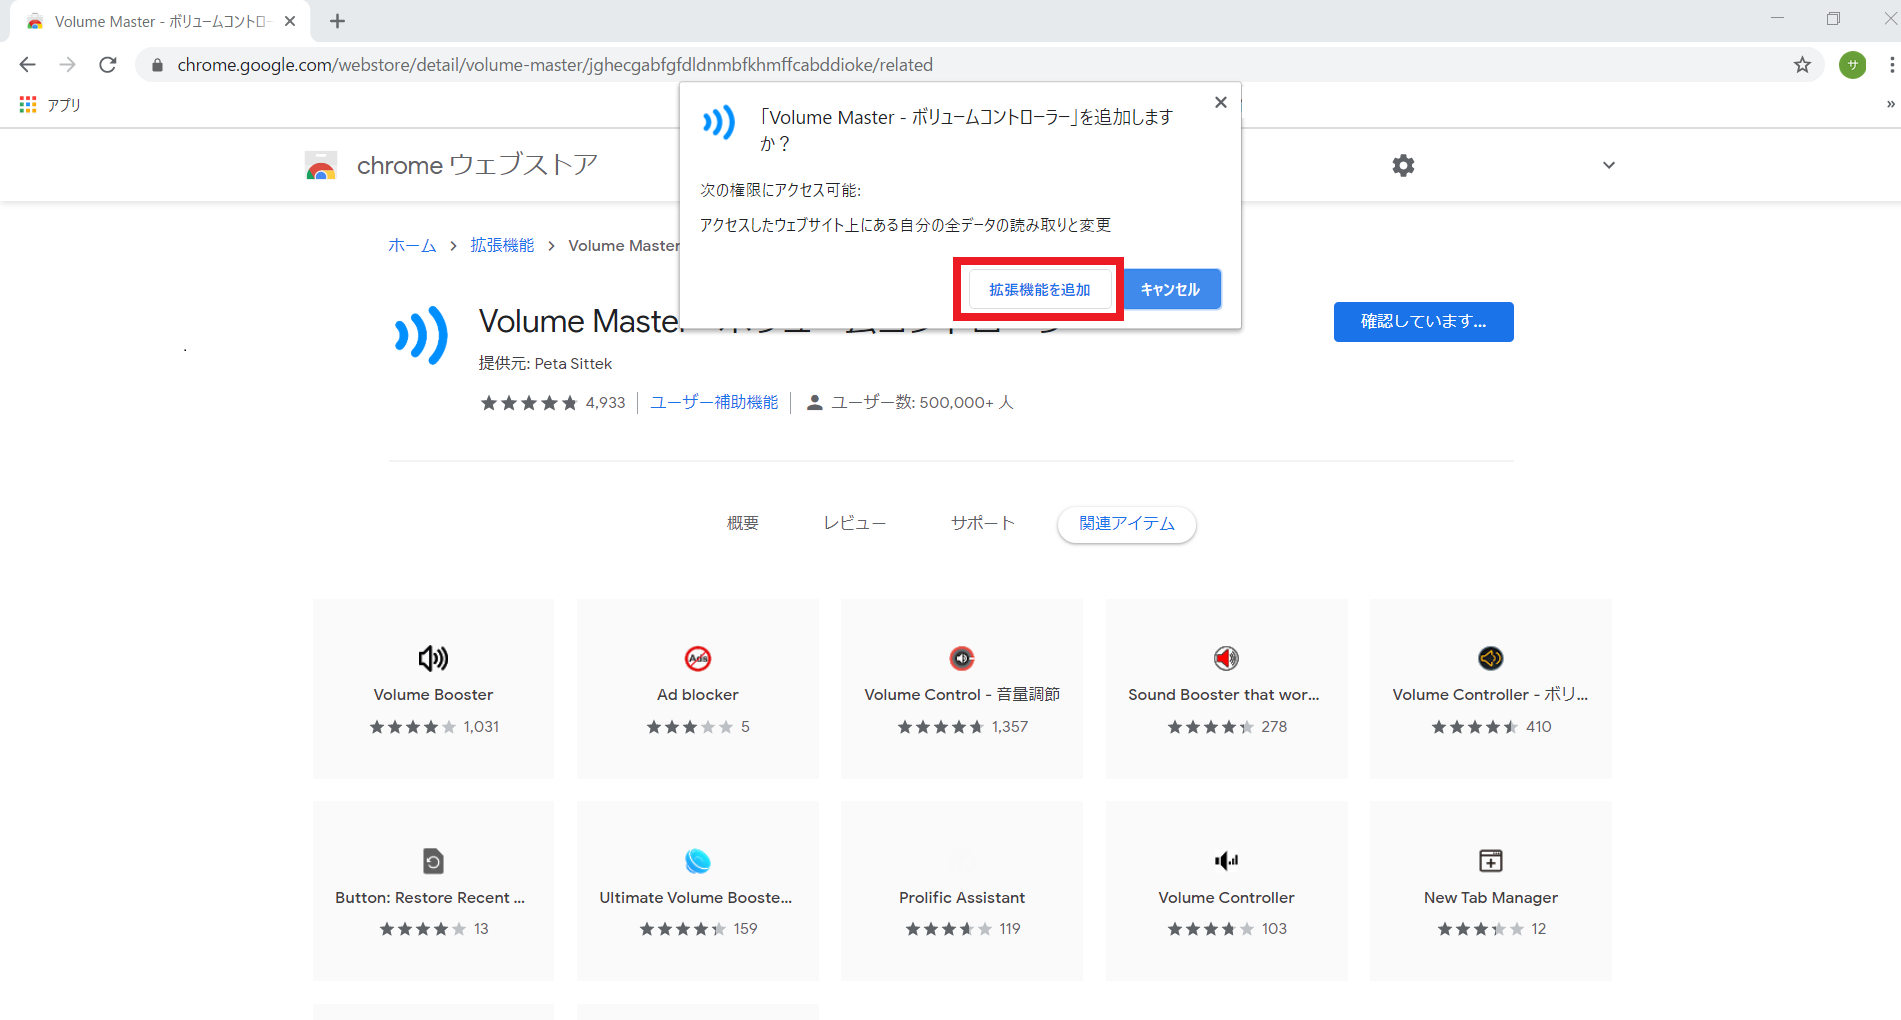Select the Volume Booster extension icon
The width and height of the screenshot is (1901, 1020).
click(432, 658)
